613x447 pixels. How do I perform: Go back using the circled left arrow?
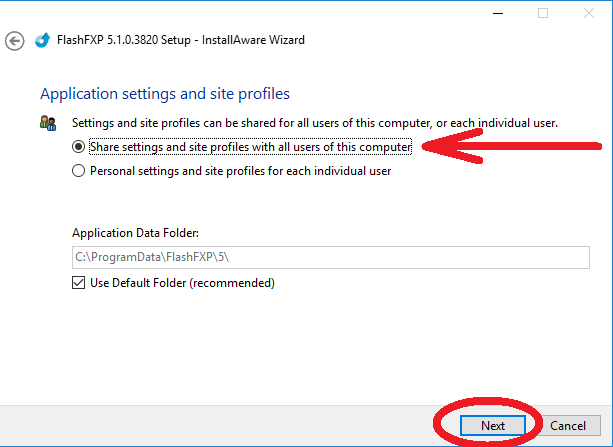coord(14,41)
